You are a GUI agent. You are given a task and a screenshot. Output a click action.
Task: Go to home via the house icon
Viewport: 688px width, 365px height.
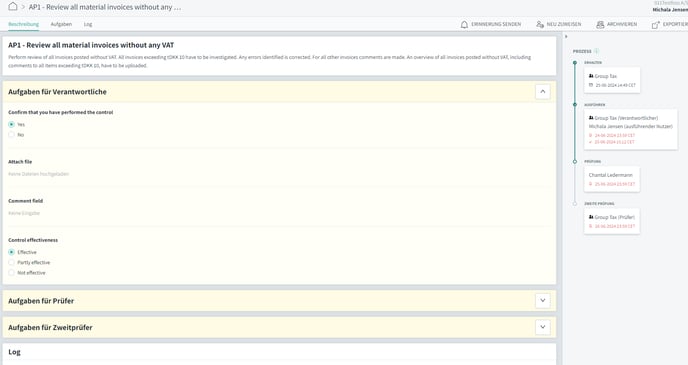(x=13, y=6)
